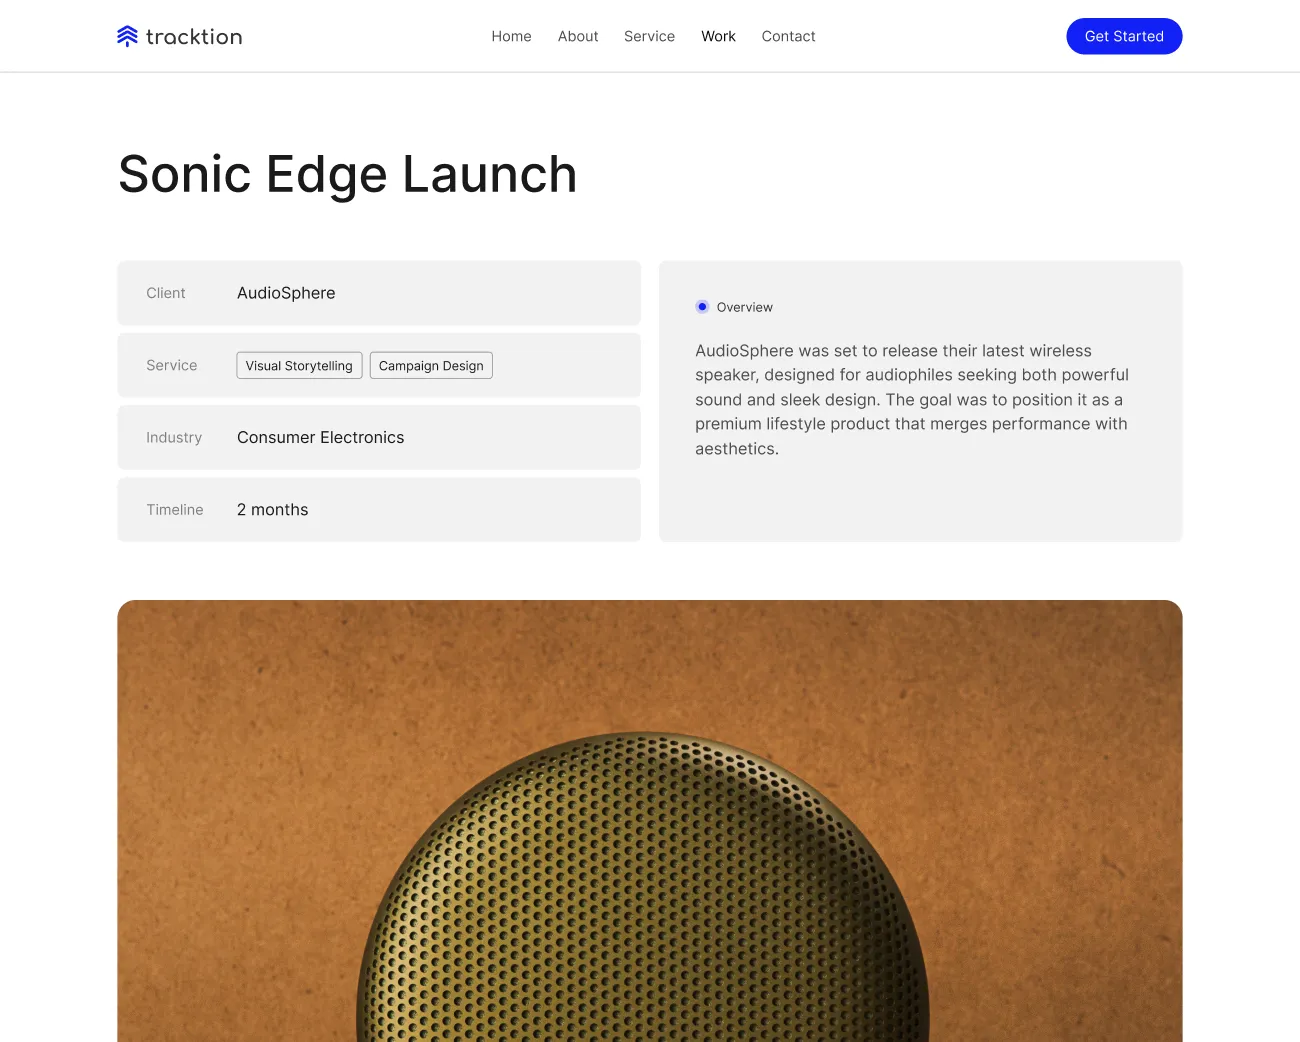Open the Service menu item
This screenshot has height=1042, width=1300.
pyautogui.click(x=649, y=36)
